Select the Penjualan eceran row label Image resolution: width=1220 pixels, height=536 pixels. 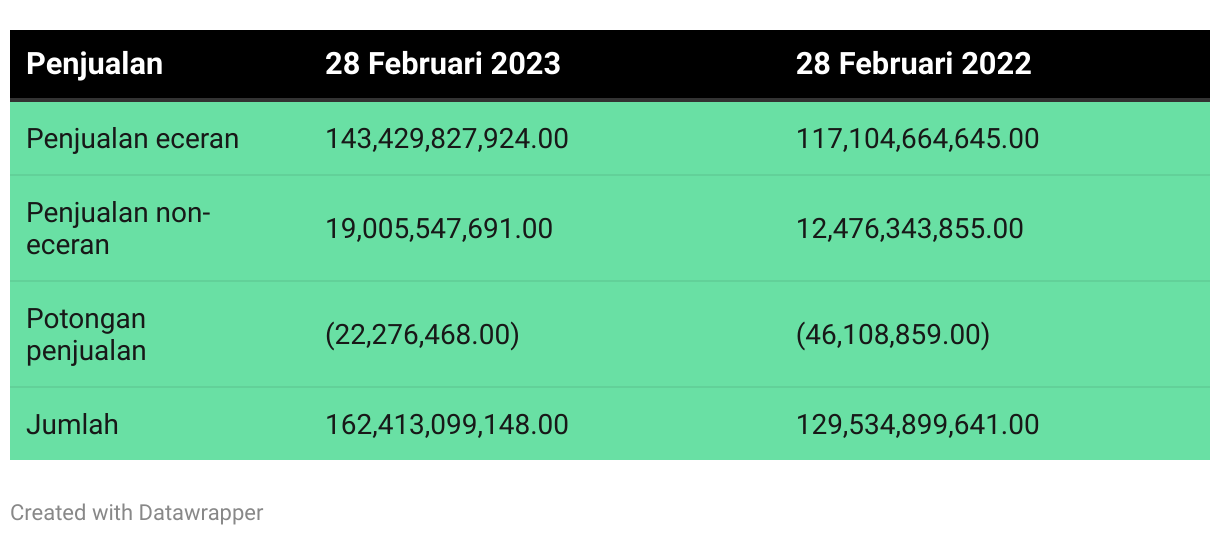coord(132,138)
